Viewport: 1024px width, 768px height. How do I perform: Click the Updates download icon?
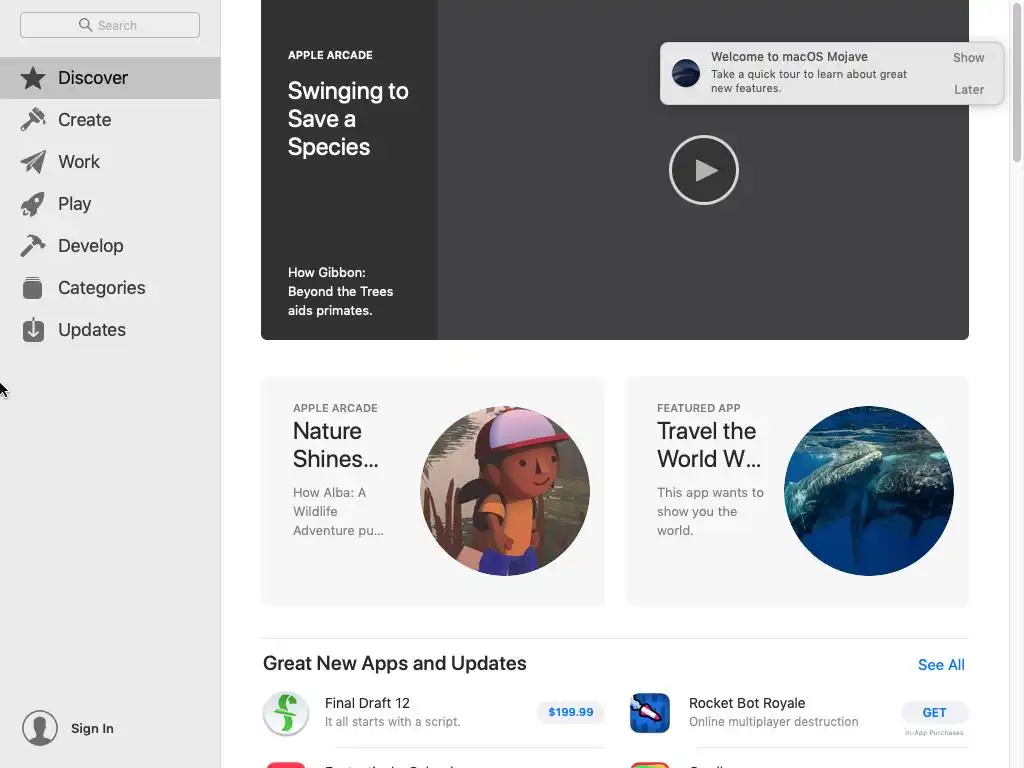pos(33,330)
